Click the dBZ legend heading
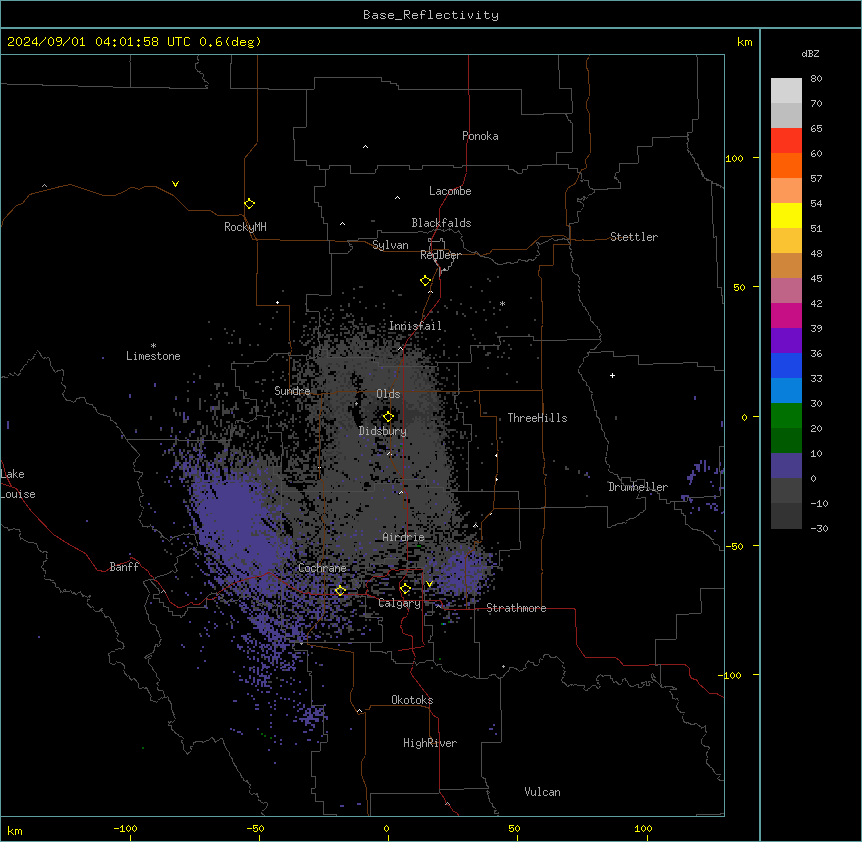 point(810,53)
